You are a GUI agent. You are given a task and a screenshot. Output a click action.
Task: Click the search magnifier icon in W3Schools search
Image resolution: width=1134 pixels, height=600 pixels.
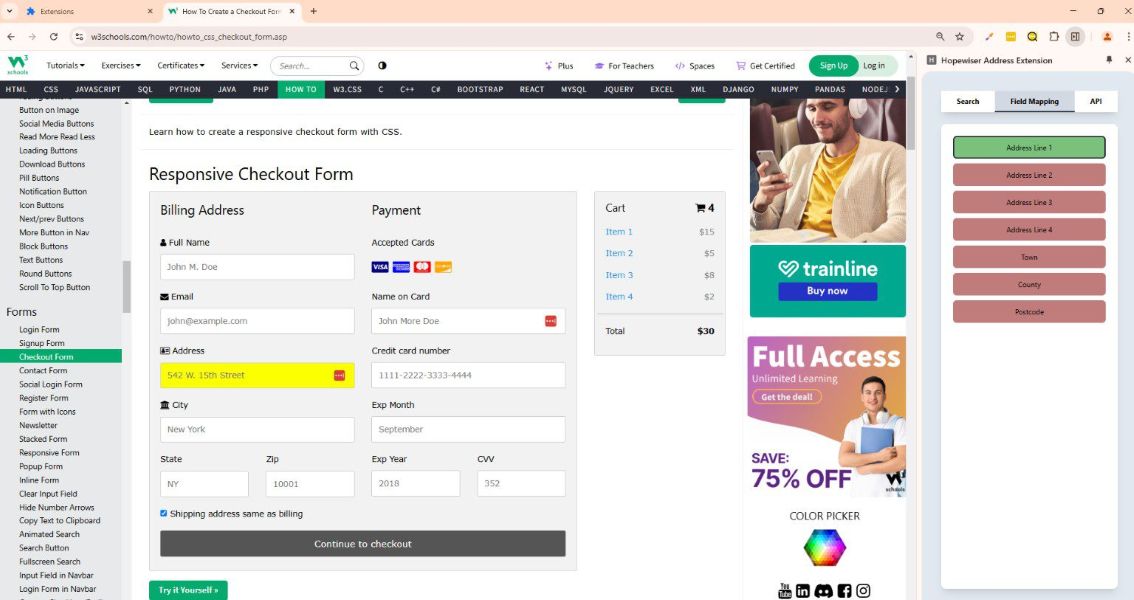point(354,66)
